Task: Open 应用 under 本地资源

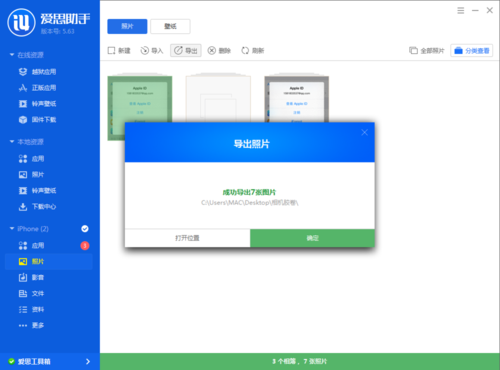Action: pos(31,159)
